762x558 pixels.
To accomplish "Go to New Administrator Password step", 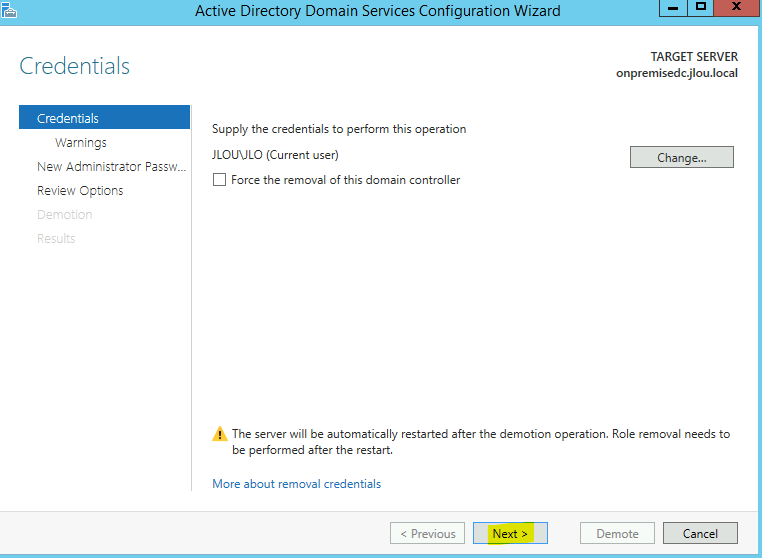I will pos(111,167).
